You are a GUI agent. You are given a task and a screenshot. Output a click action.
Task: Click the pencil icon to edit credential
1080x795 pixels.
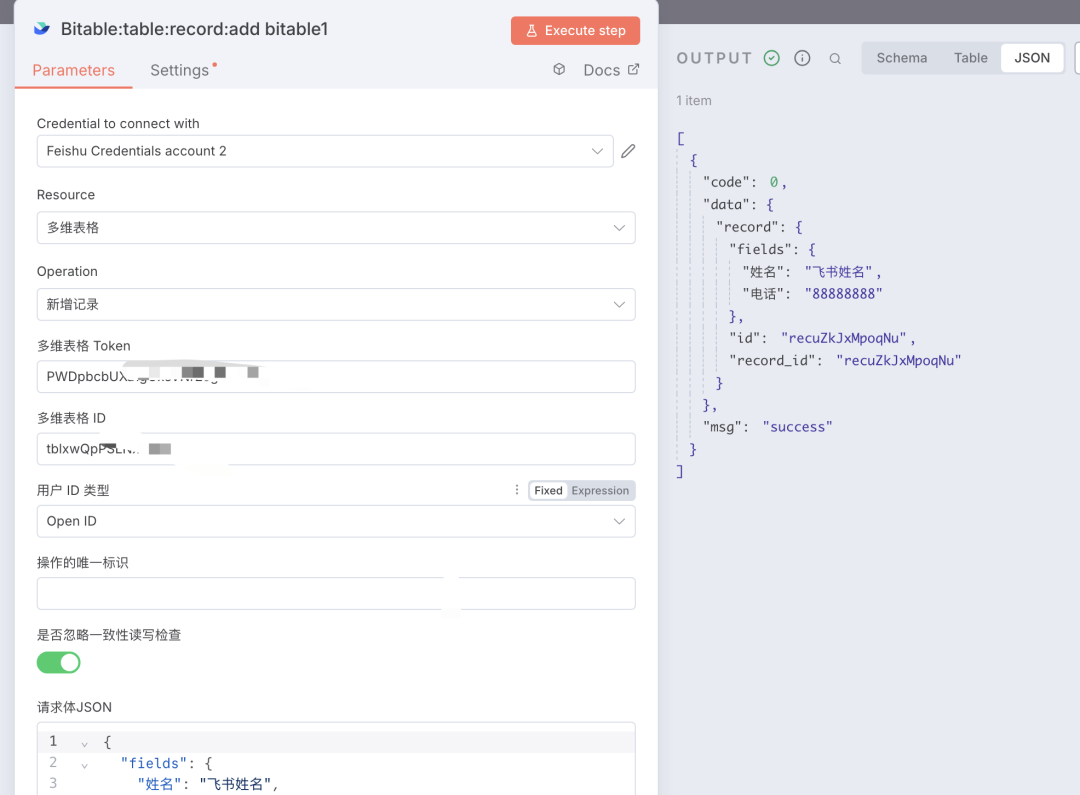pos(628,151)
